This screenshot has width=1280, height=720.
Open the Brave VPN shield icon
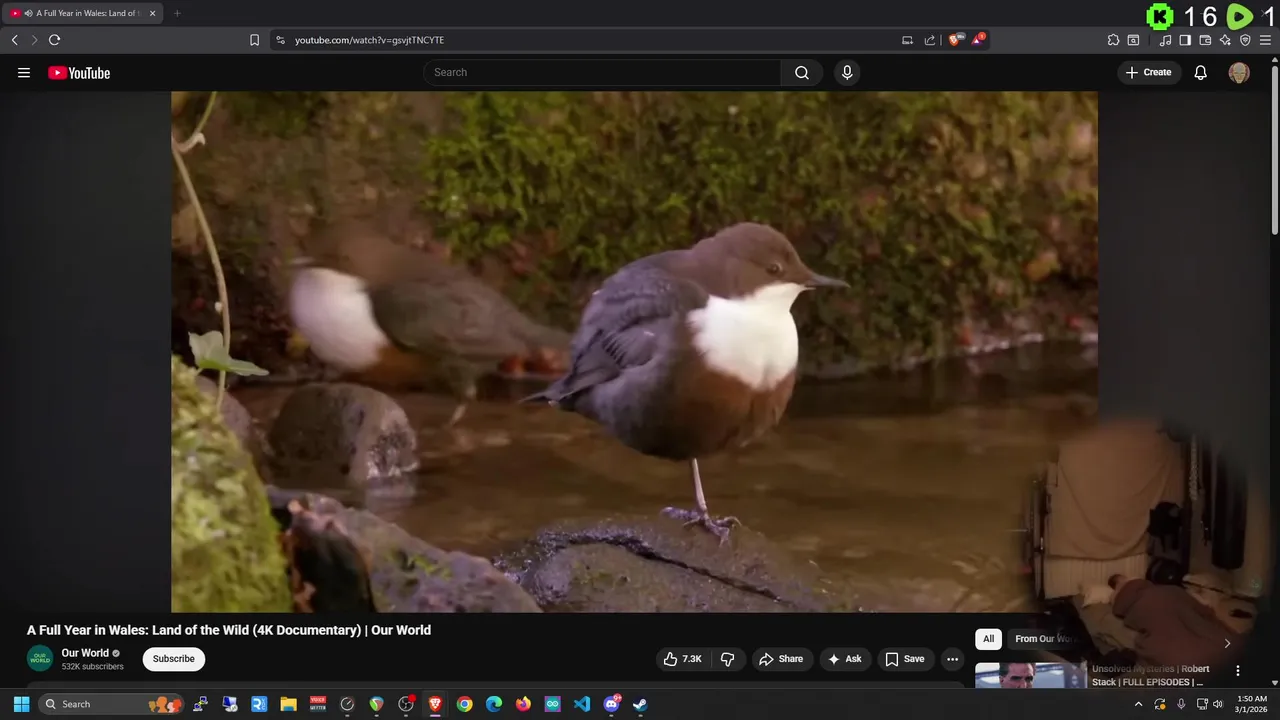click(x=1245, y=40)
